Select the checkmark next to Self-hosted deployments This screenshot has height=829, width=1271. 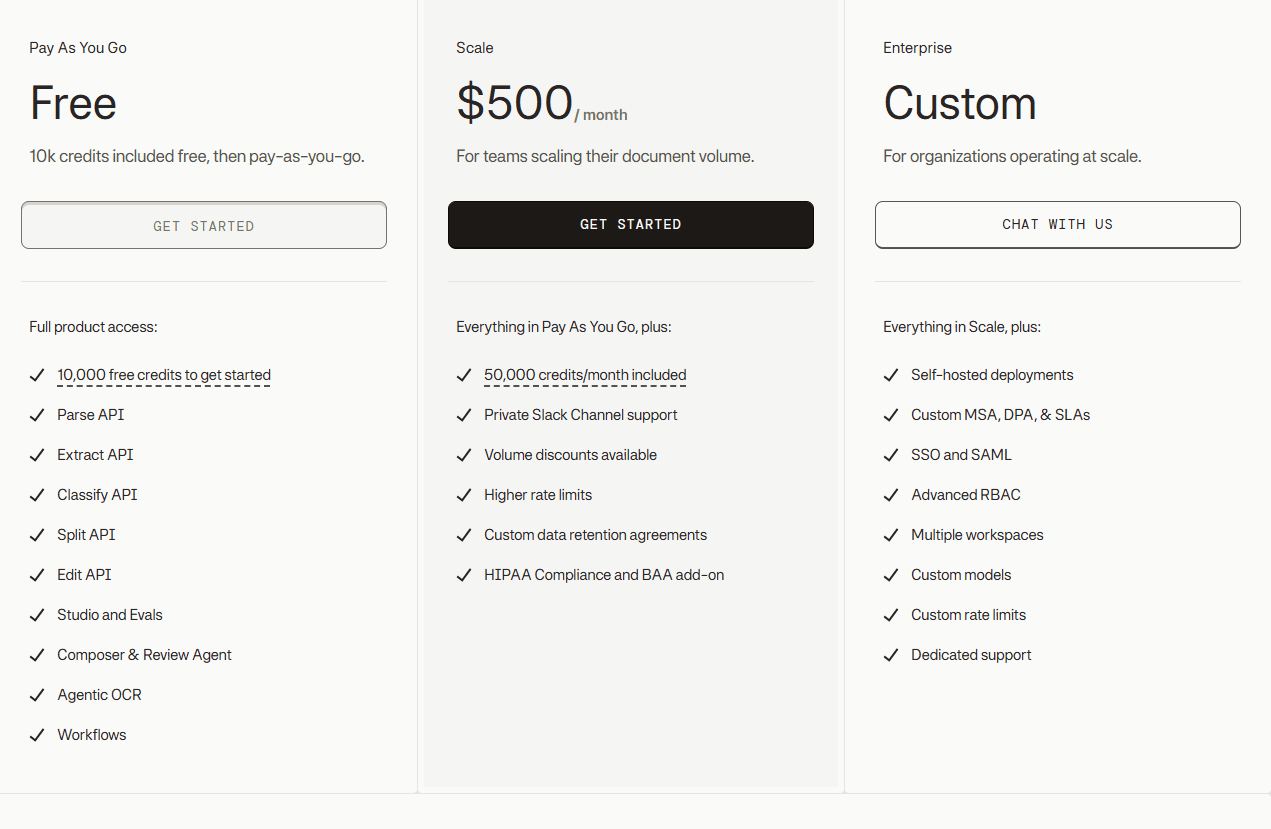pos(891,374)
